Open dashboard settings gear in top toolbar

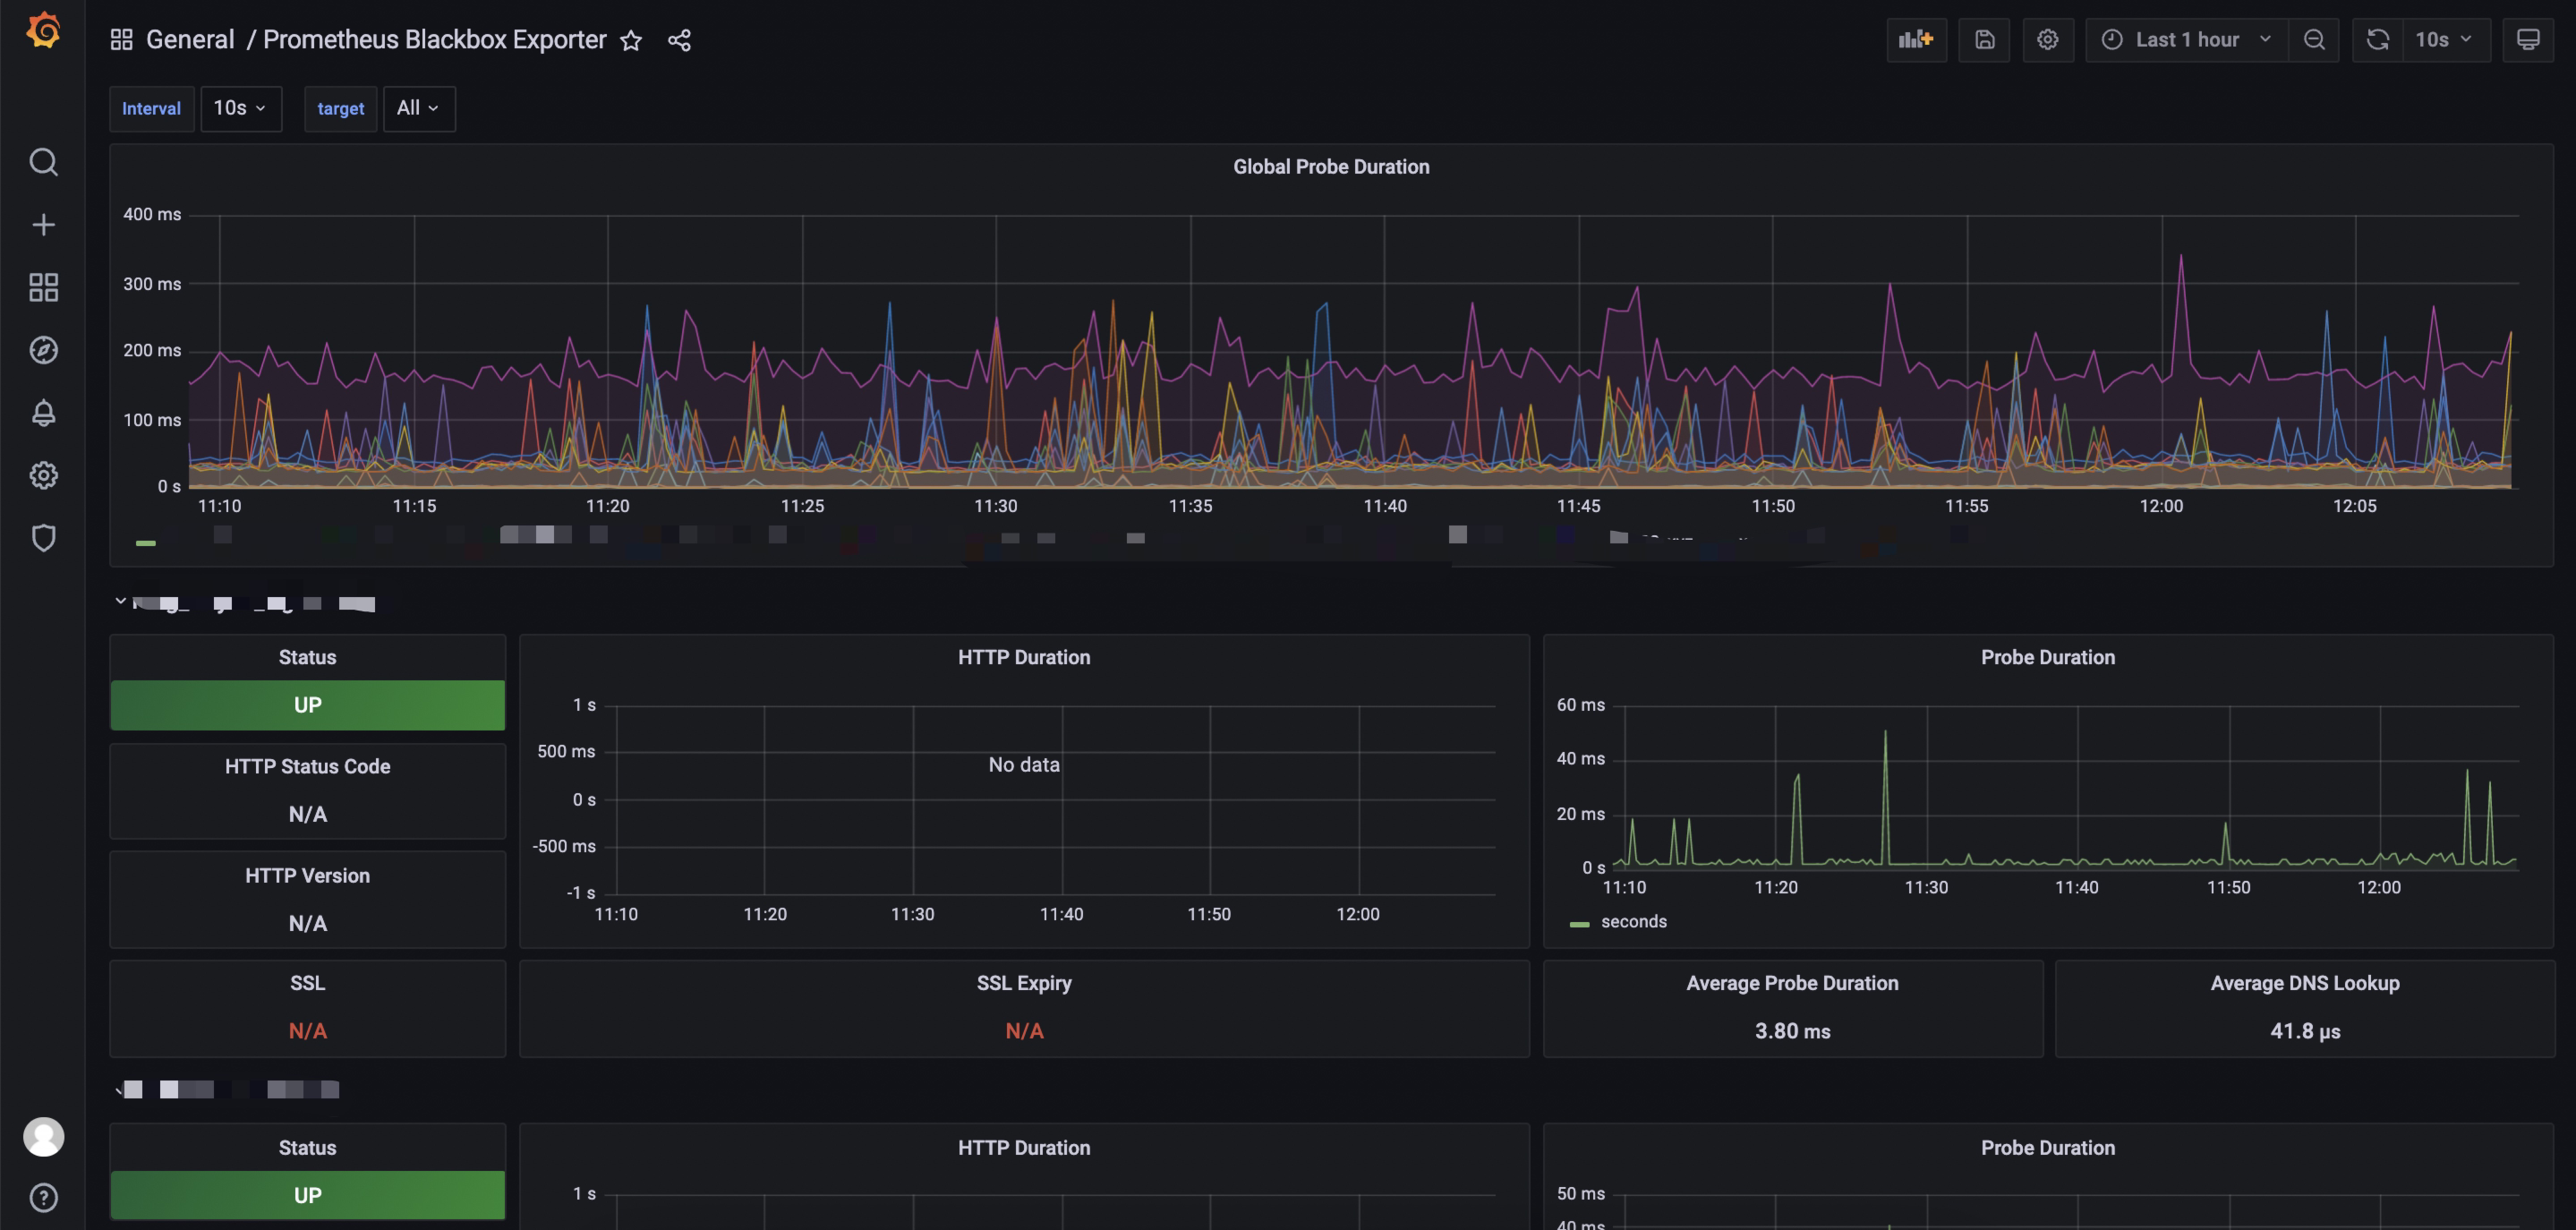2047,40
